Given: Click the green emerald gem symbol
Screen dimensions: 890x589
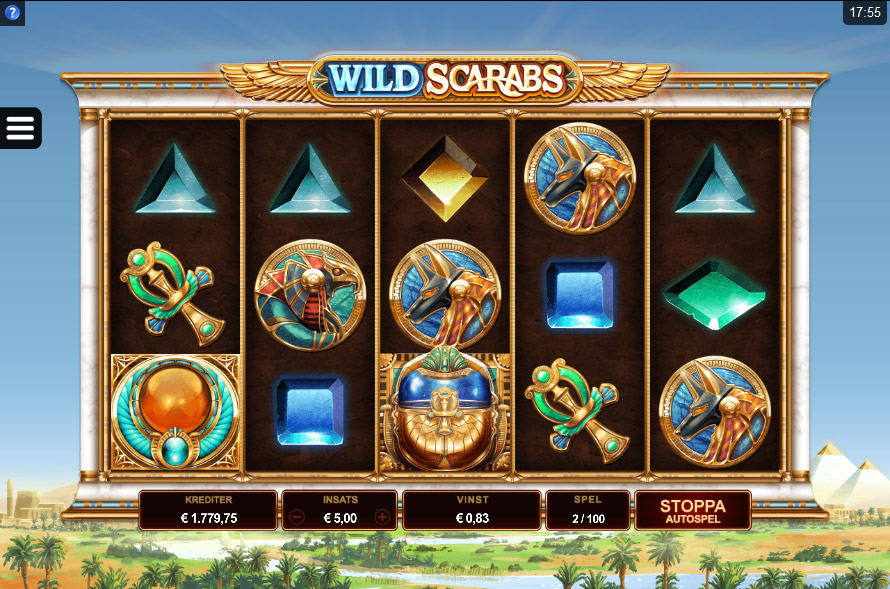Looking at the screenshot, I should point(714,295).
